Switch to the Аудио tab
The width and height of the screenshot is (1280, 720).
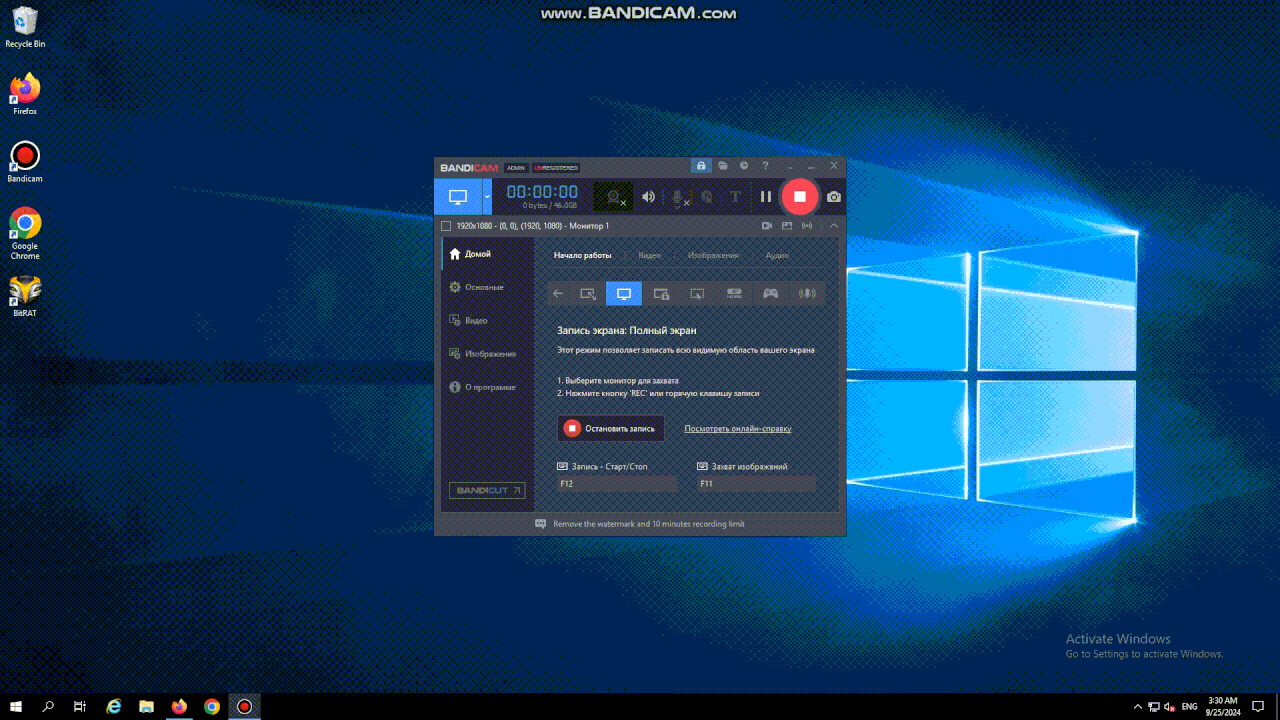pyautogui.click(x=777, y=255)
